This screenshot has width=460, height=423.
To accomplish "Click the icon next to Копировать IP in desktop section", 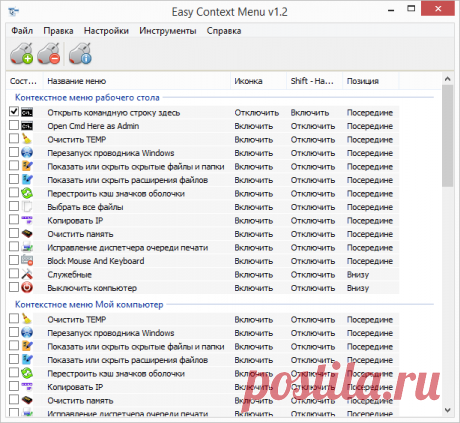I will coord(27,220).
